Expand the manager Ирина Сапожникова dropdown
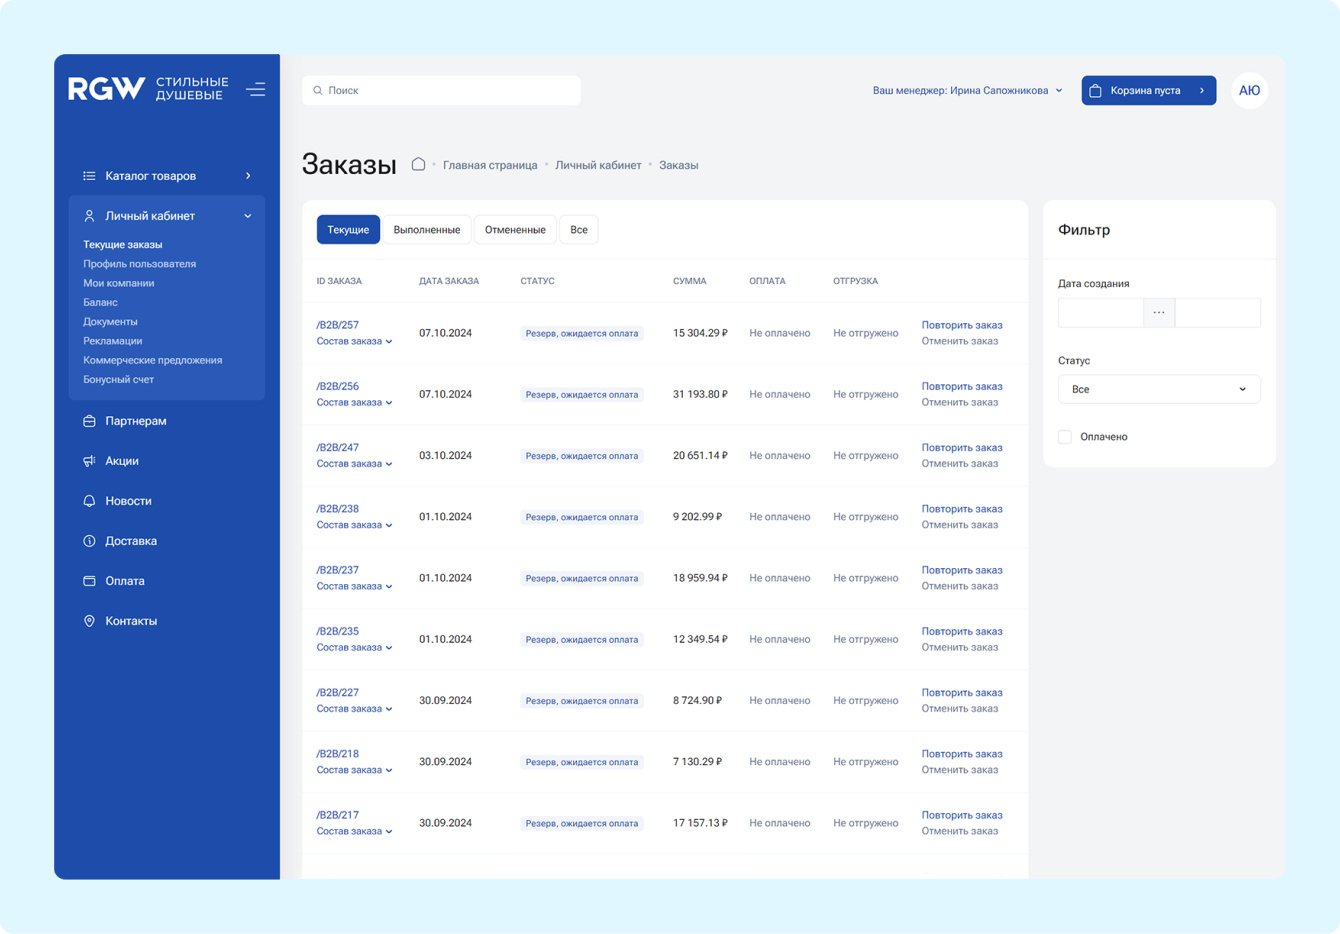This screenshot has width=1340, height=934. click(x=968, y=90)
